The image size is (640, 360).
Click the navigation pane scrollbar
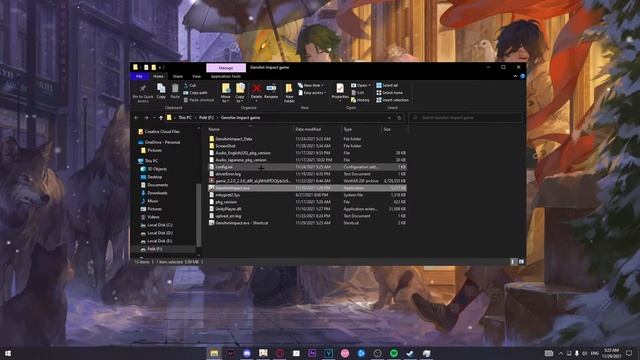pos(199,215)
